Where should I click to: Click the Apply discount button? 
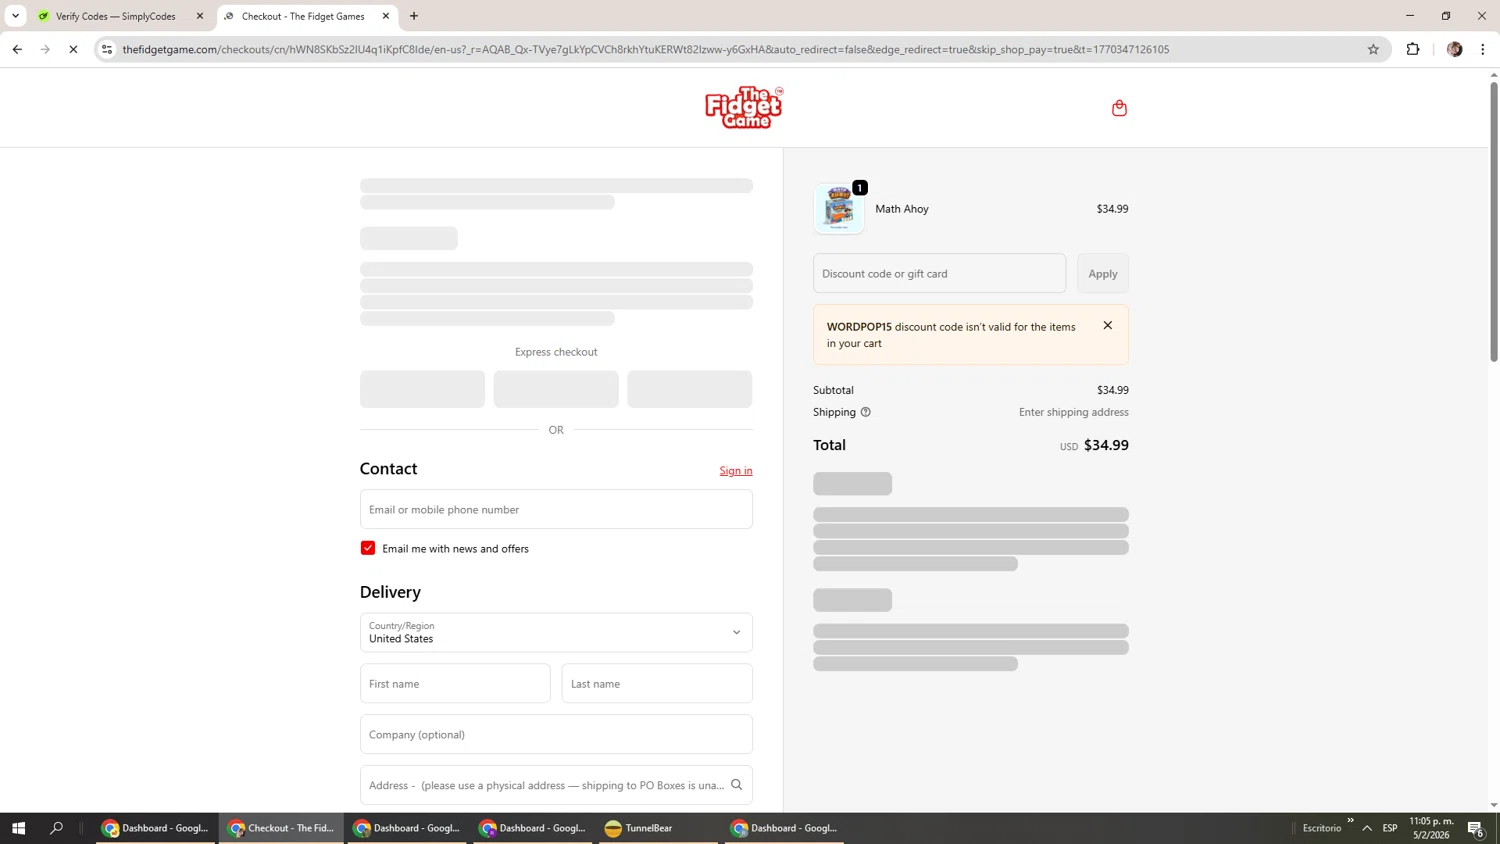1103,273
